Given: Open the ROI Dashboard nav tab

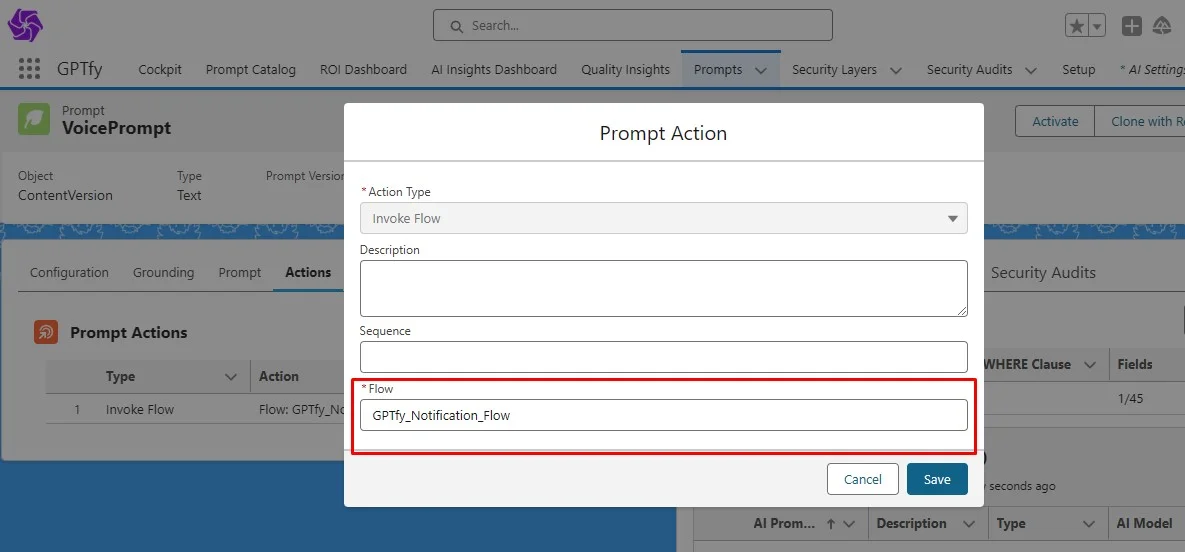Looking at the screenshot, I should pos(364,70).
